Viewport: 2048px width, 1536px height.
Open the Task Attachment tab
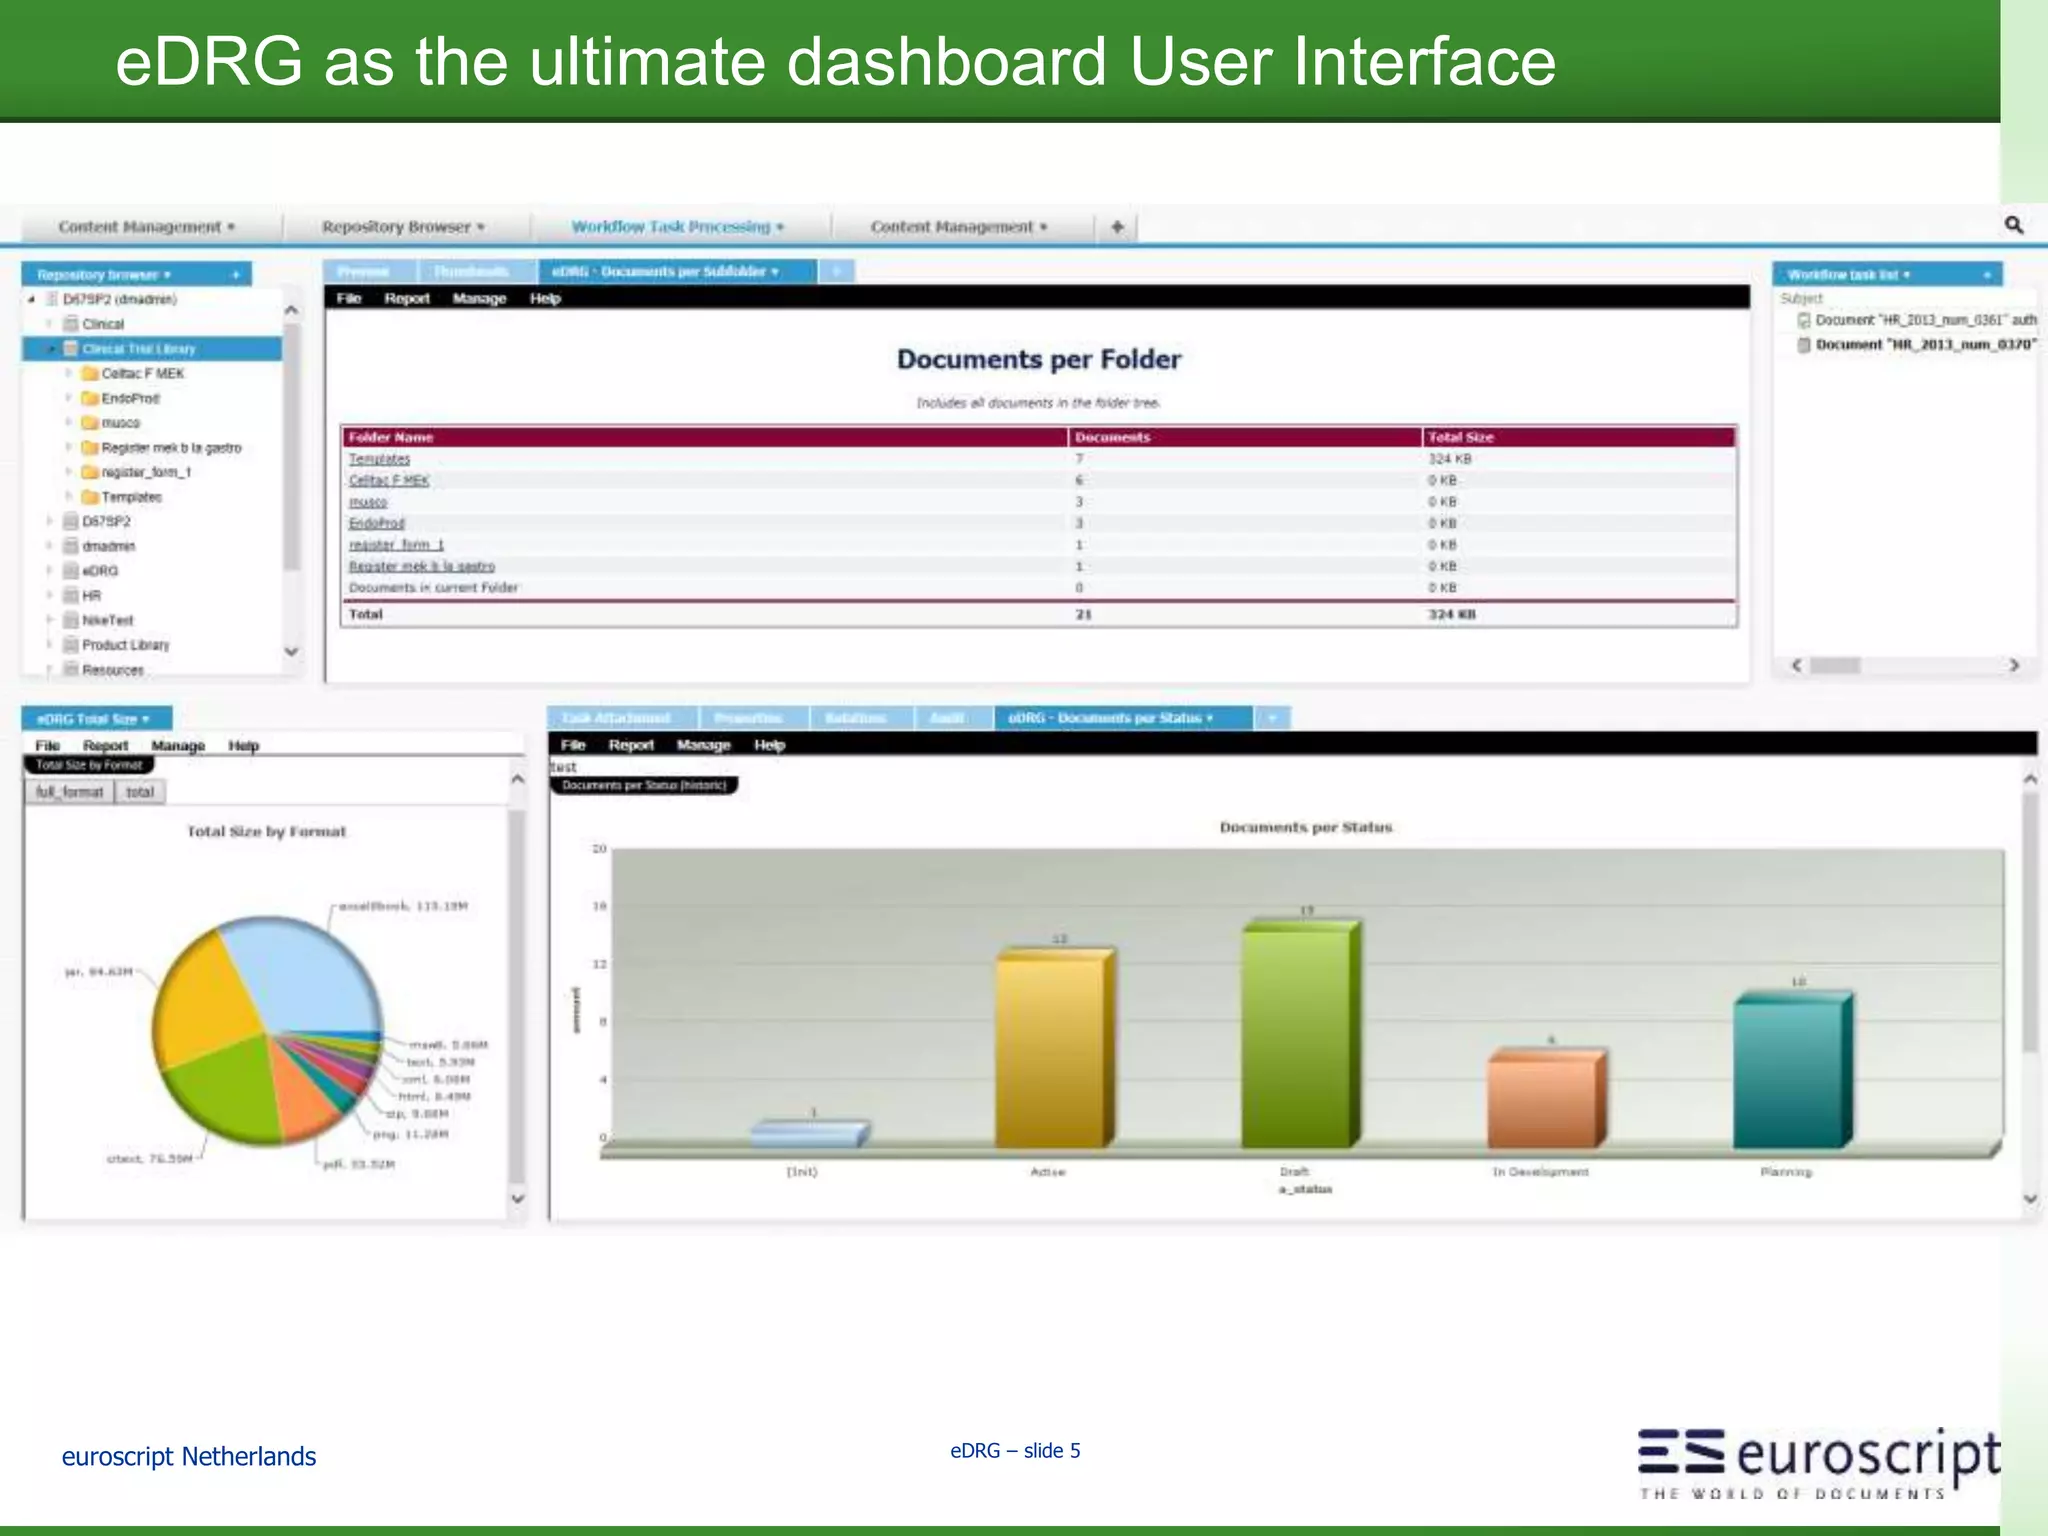click(x=615, y=718)
